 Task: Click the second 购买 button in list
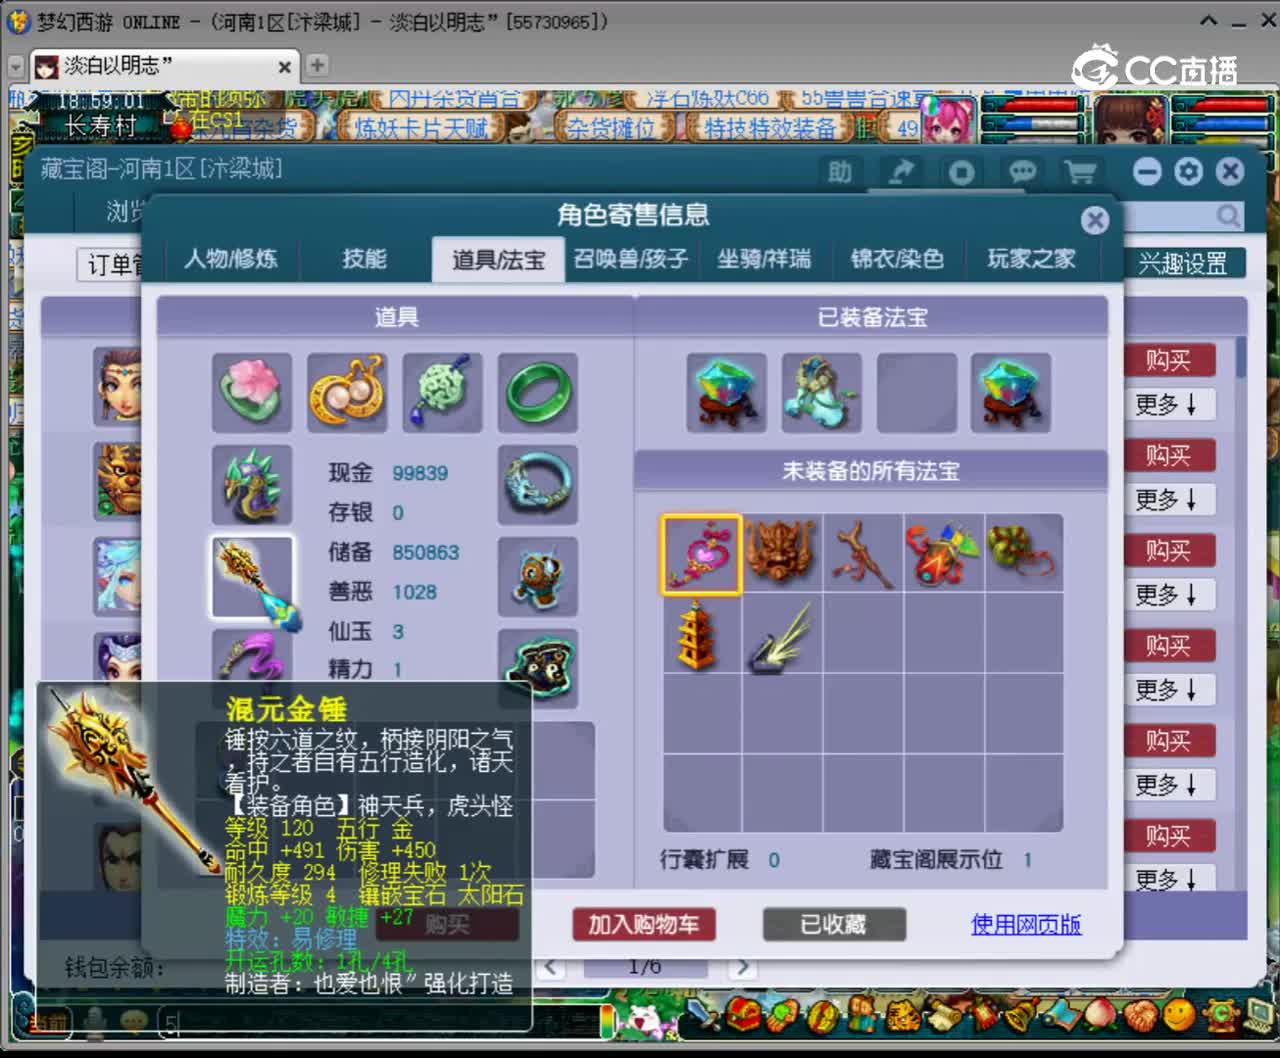pyautogui.click(x=1168, y=455)
